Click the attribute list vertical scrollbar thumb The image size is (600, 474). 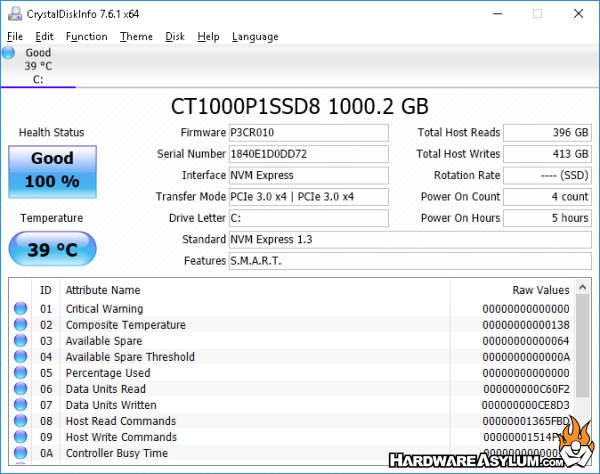(583, 346)
